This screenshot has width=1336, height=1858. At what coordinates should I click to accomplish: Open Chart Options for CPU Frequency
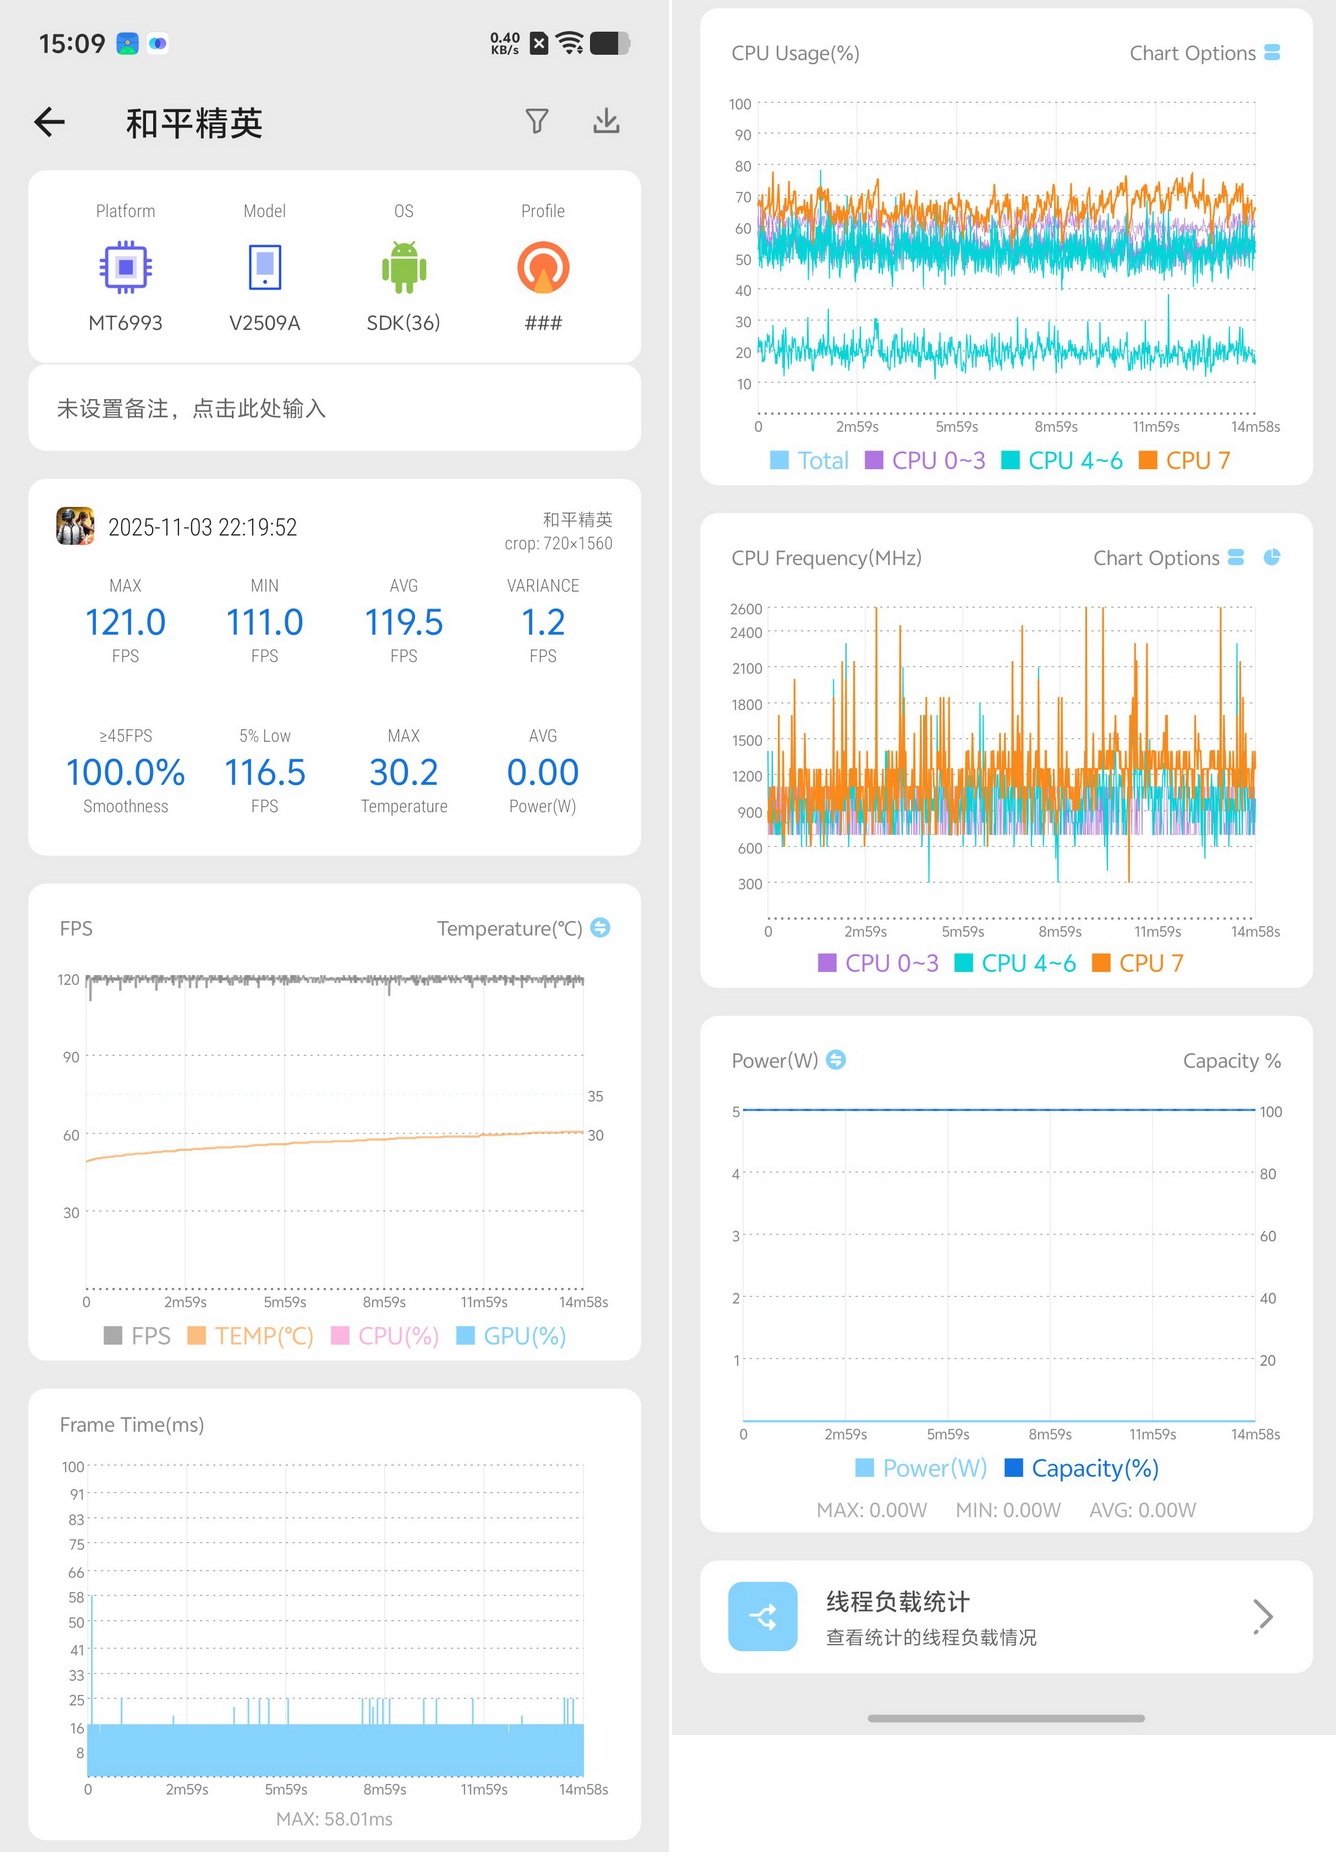[x=1168, y=558]
